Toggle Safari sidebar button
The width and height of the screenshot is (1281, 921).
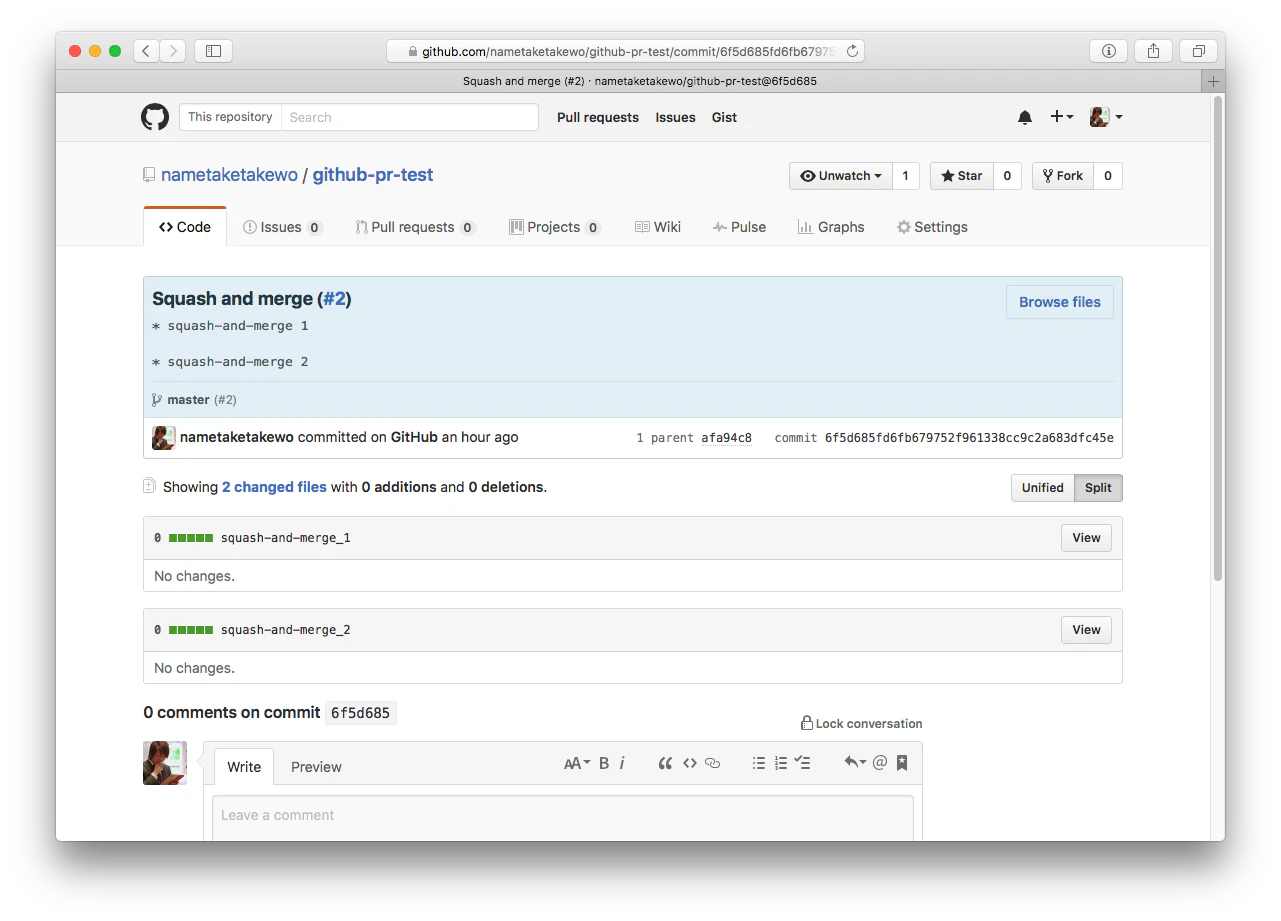[213, 51]
